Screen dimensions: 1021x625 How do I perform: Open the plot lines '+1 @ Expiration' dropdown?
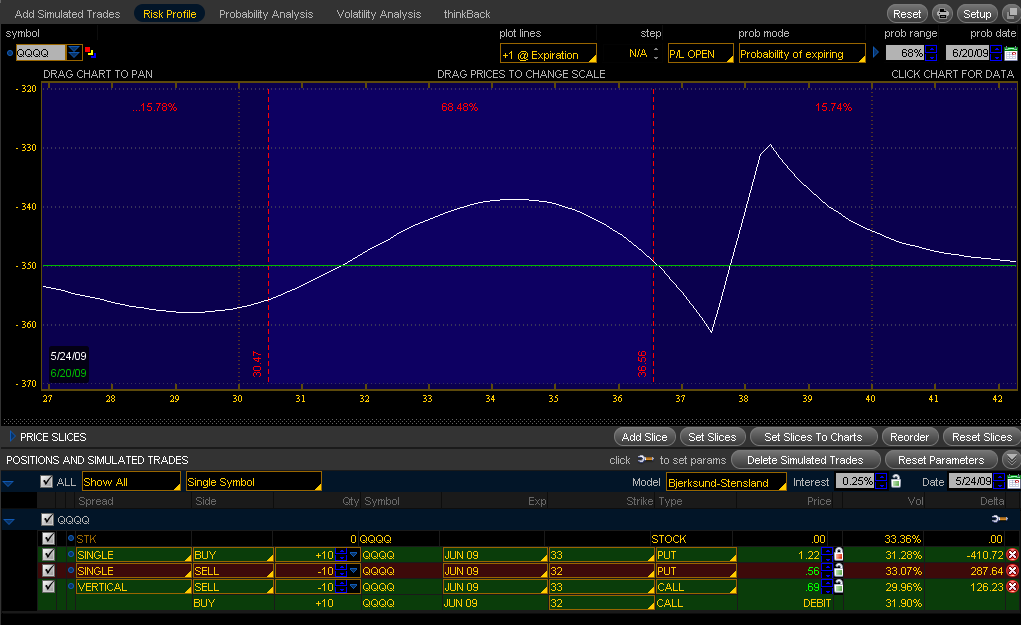pyautogui.click(x=548, y=54)
